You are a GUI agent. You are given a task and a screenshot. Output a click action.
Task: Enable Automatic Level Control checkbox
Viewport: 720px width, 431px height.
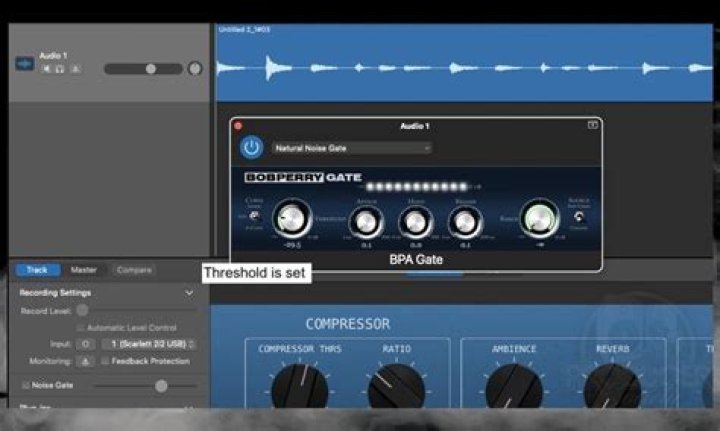click(x=80, y=328)
